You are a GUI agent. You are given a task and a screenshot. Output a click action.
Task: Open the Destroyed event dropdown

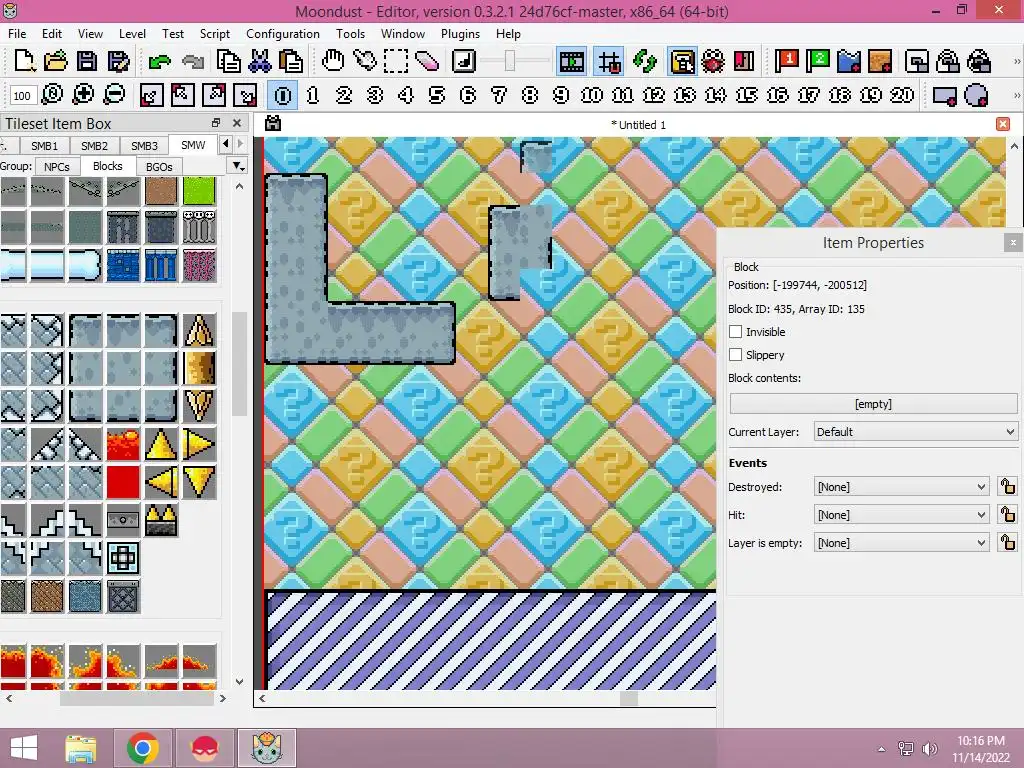pyautogui.click(x=902, y=487)
